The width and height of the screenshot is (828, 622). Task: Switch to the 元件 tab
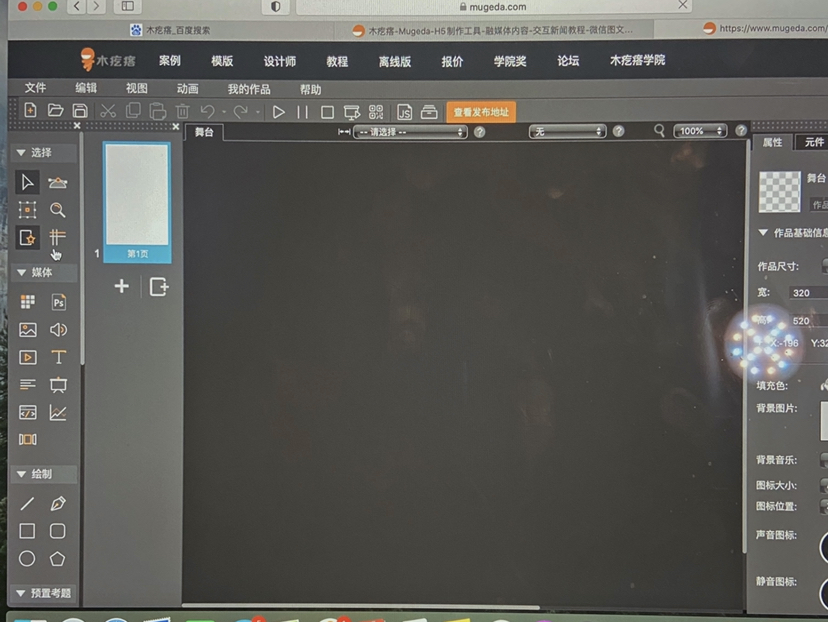(812, 142)
